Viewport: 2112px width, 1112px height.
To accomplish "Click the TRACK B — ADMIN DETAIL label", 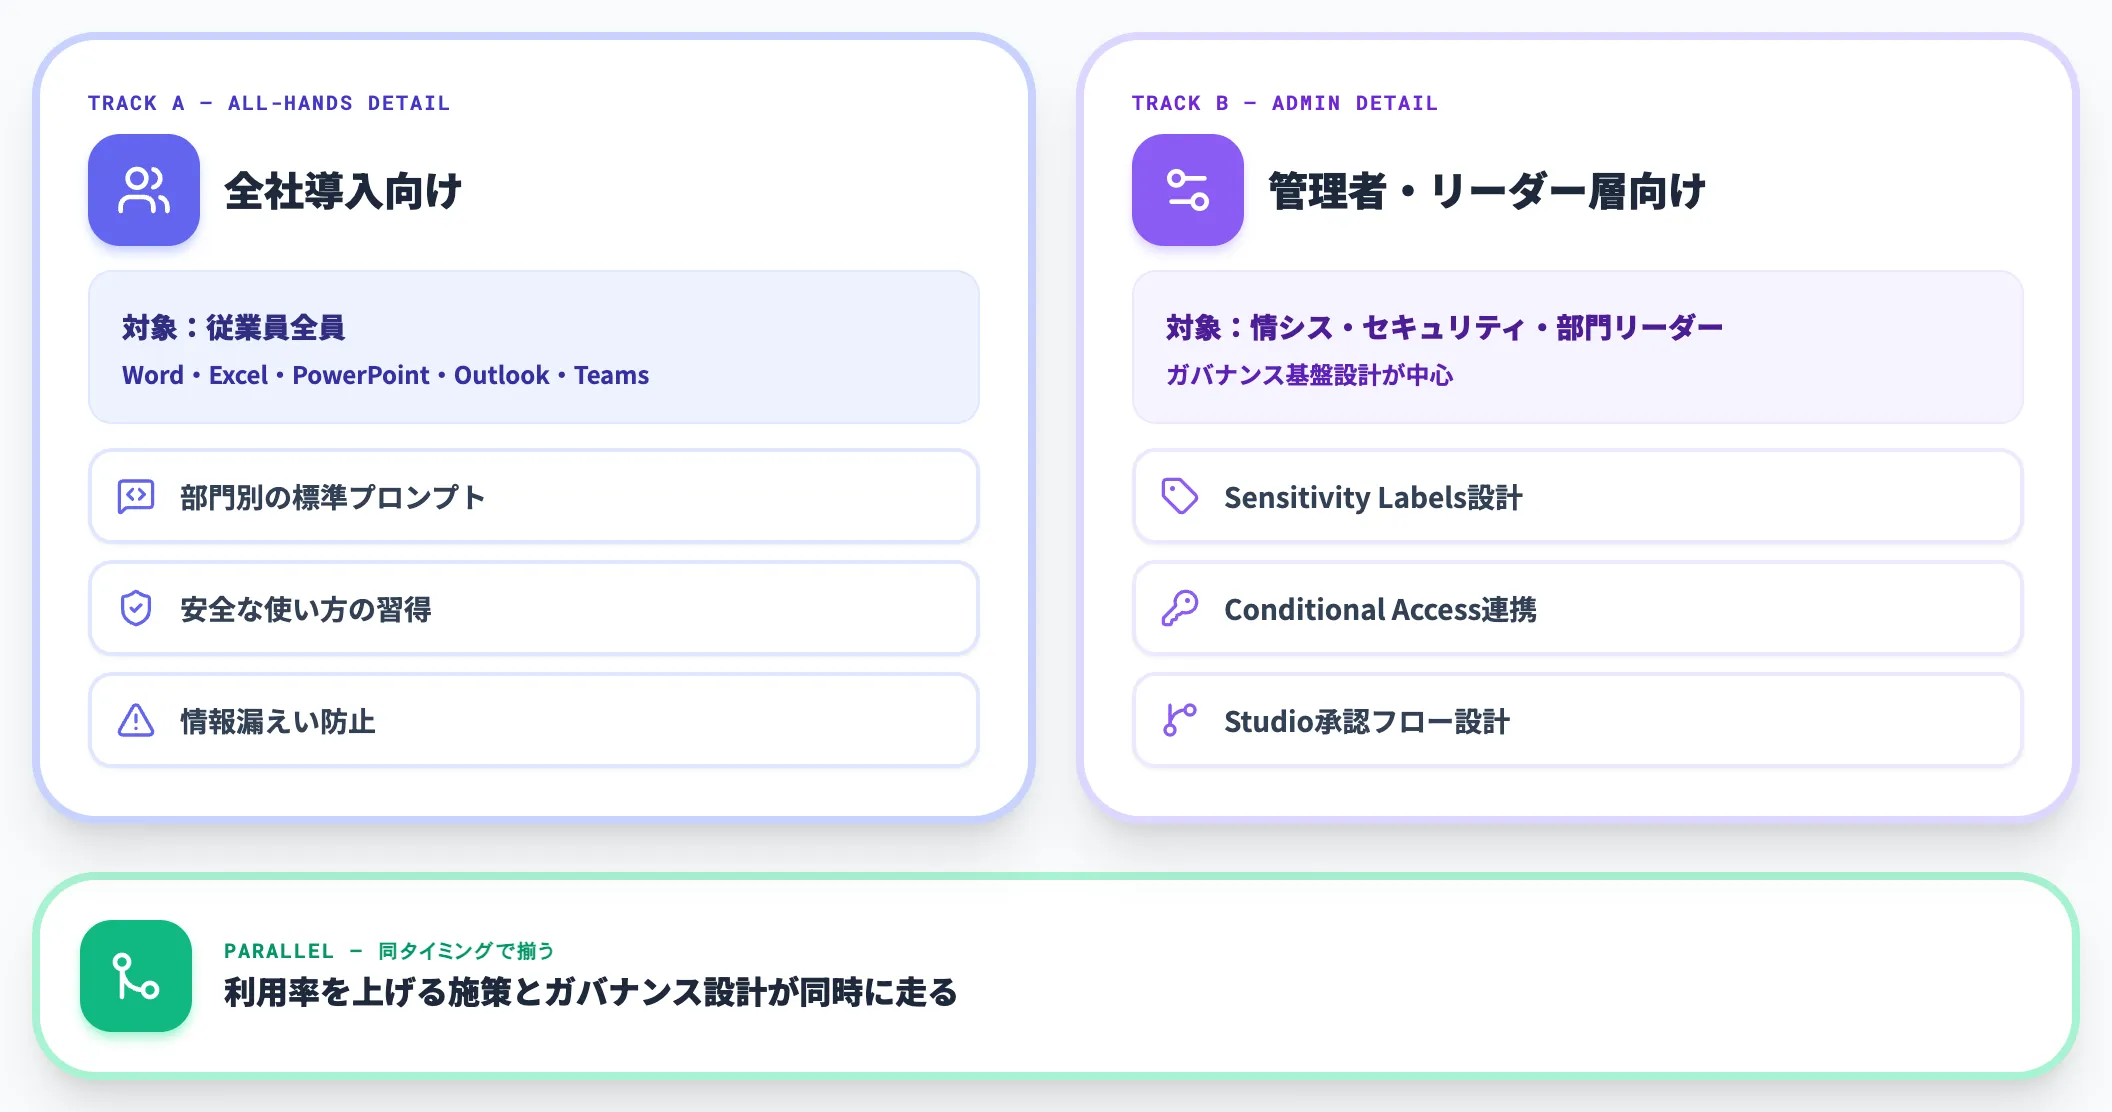I will (1285, 103).
